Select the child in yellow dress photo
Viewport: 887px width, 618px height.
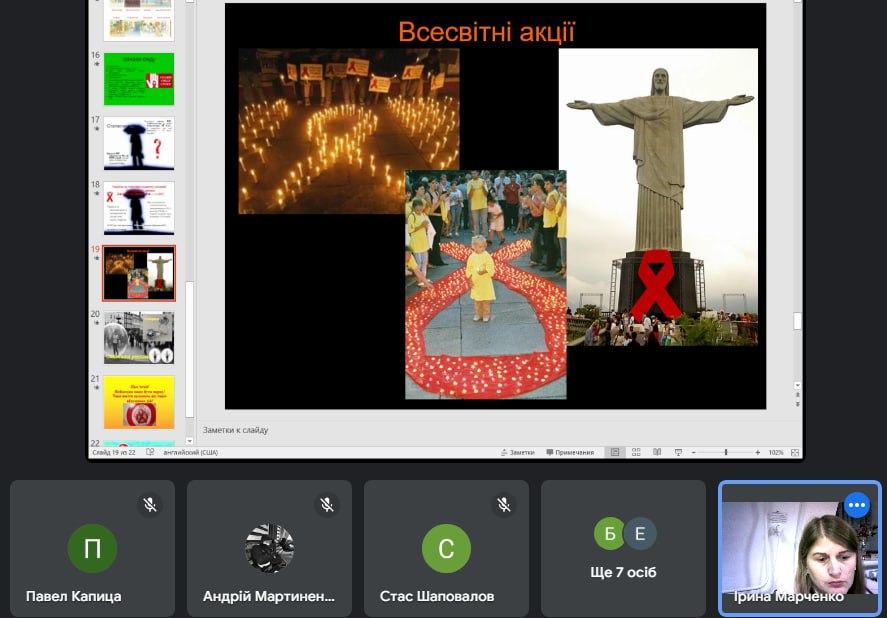click(485, 285)
